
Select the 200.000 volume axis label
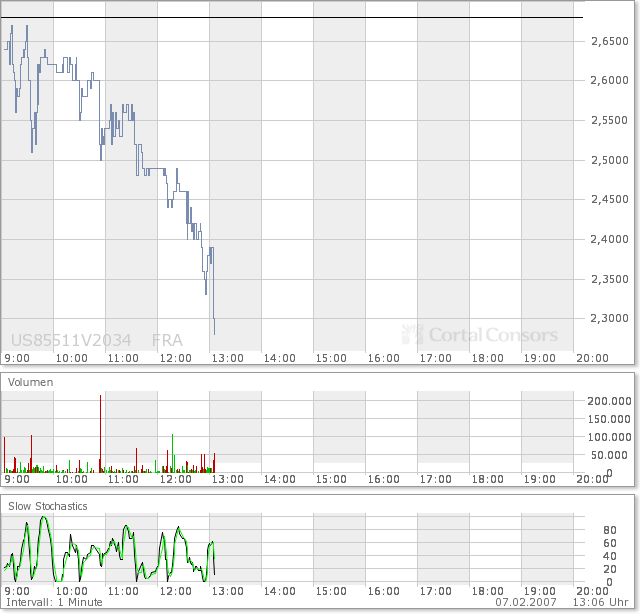[x=609, y=401]
